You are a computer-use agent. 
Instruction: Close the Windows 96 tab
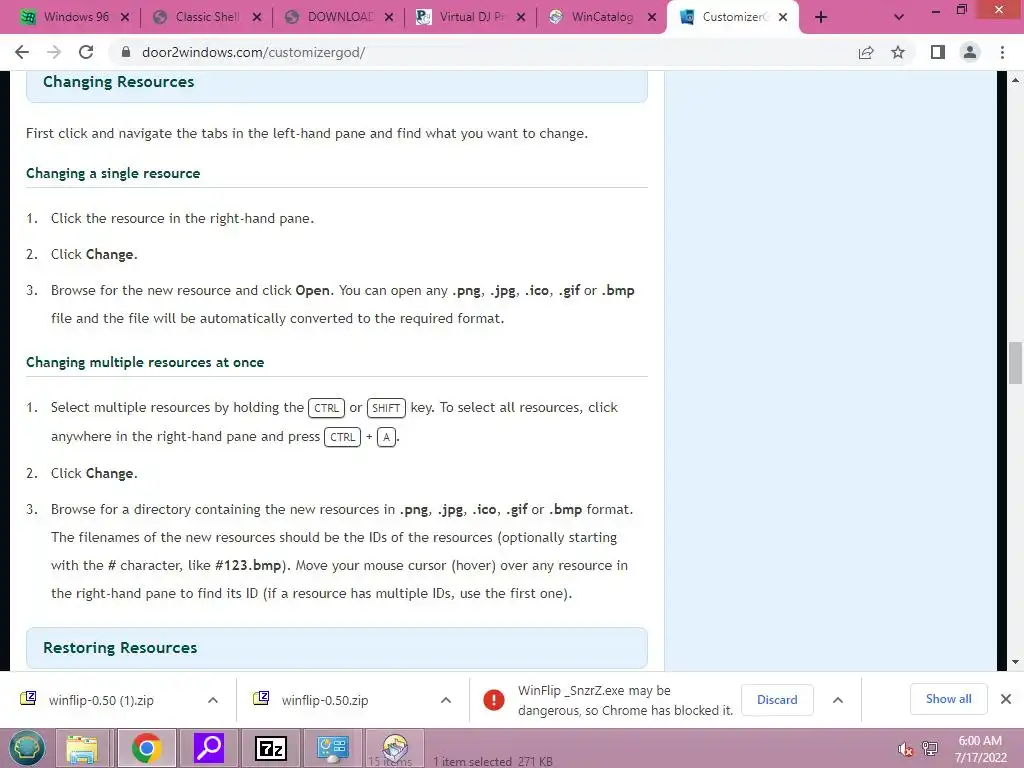pyautogui.click(x=125, y=18)
